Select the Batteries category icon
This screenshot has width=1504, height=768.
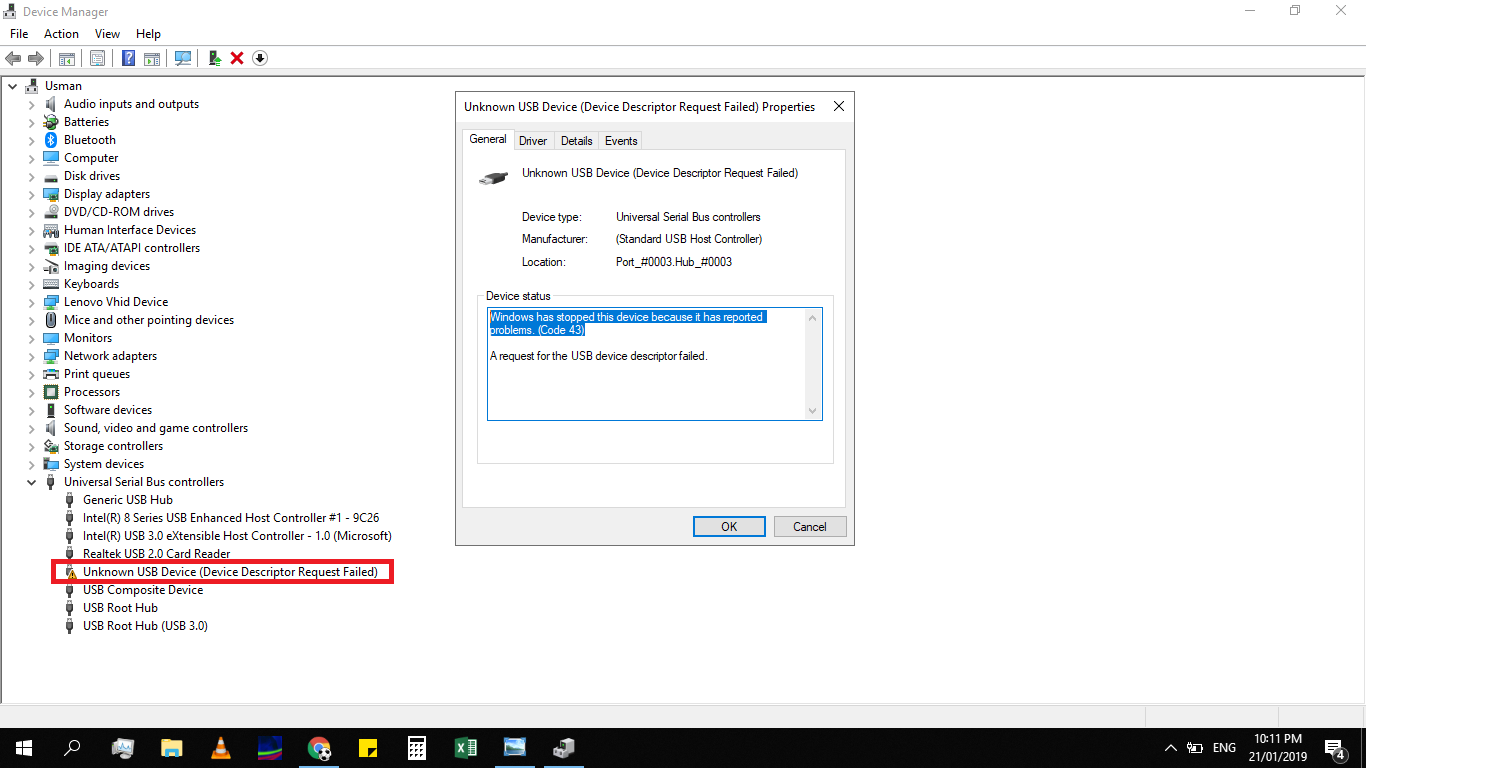51,122
